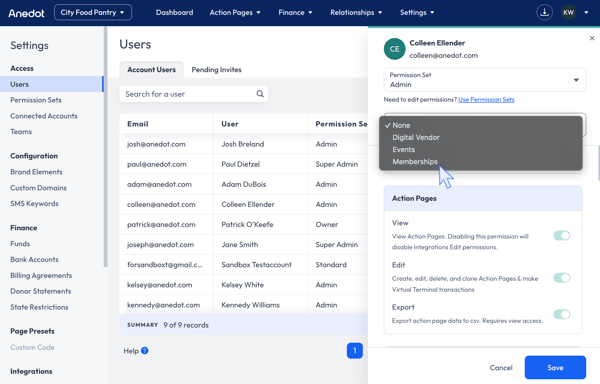This screenshot has height=384, width=600.
Task: Open the City Food Pantry account dropdown
Action: 93,12
